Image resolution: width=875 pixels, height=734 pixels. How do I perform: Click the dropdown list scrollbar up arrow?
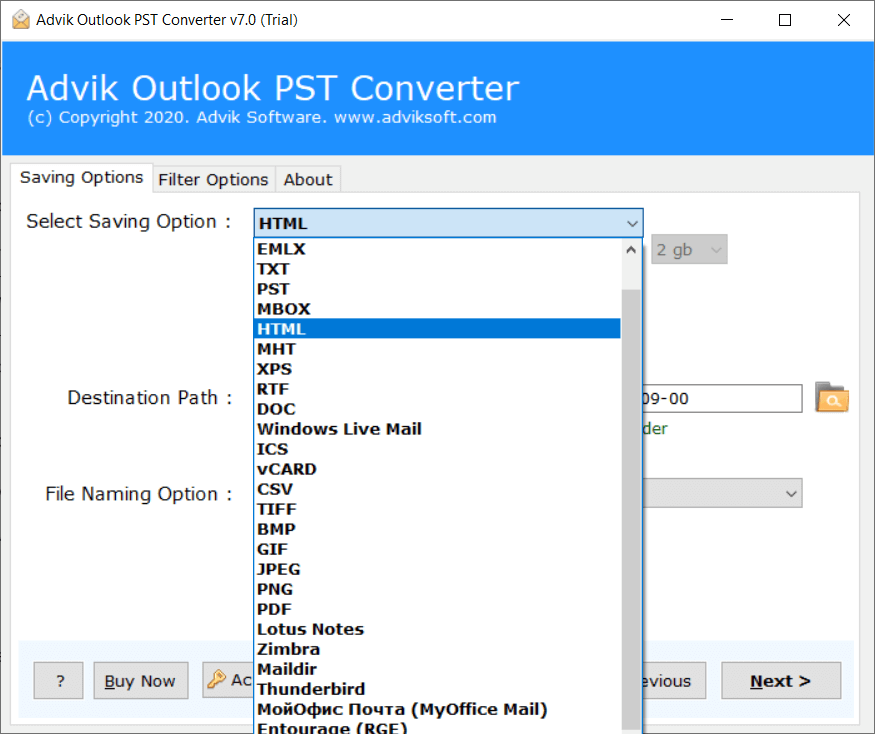click(x=631, y=250)
